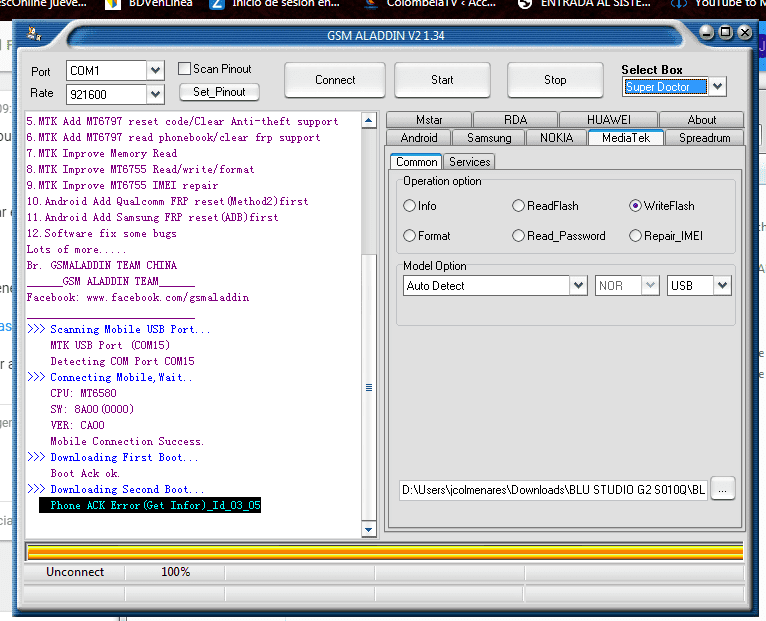Image resolution: width=766 pixels, height=621 pixels.
Task: Select the ReadFlash operation option
Action: (518, 206)
